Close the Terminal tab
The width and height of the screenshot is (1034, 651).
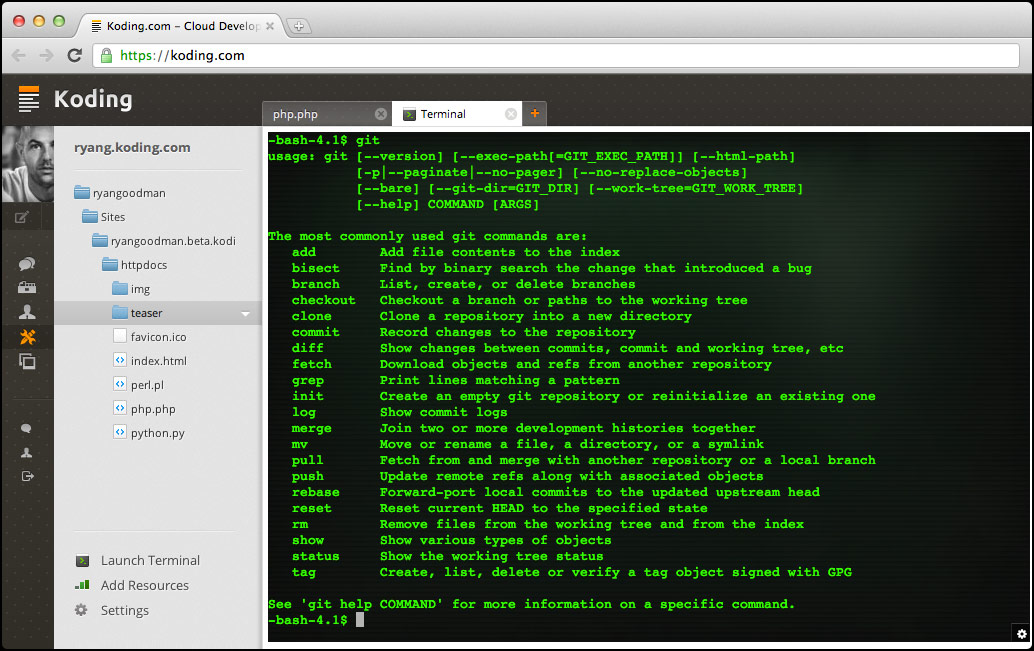click(x=510, y=114)
